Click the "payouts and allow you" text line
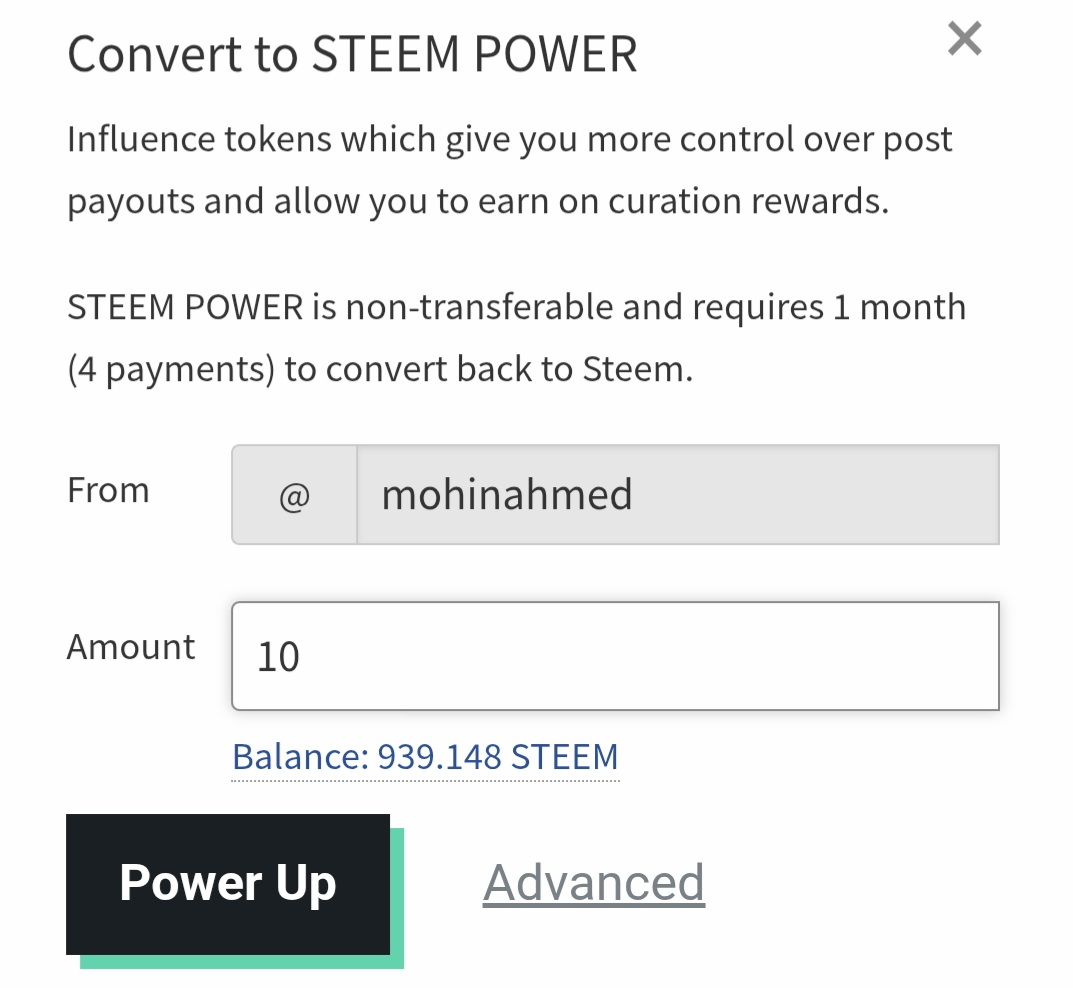The image size is (1073, 988). [x=478, y=202]
